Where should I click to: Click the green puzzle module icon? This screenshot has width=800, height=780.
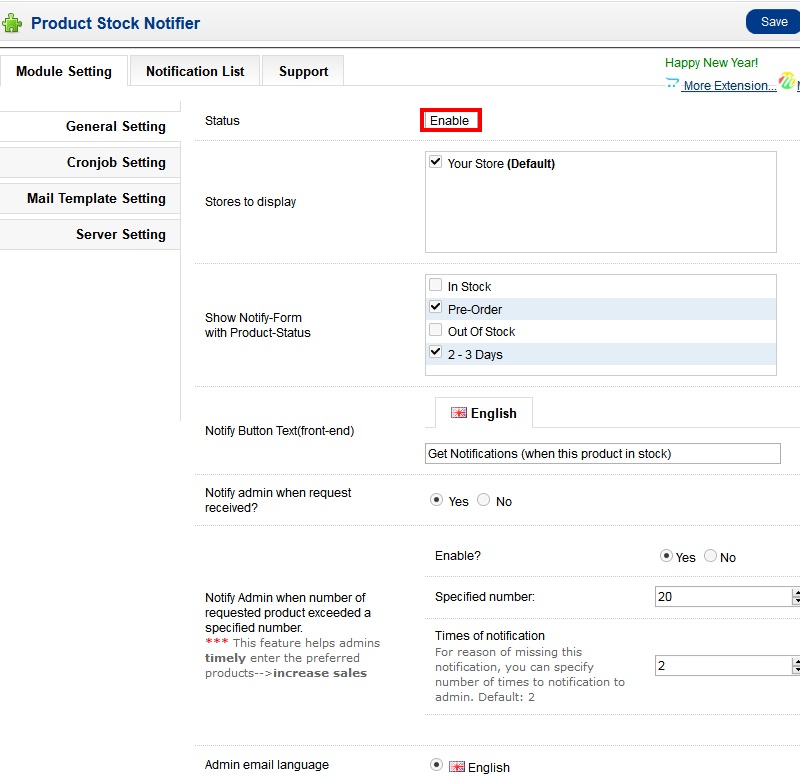pyautogui.click(x=12, y=23)
